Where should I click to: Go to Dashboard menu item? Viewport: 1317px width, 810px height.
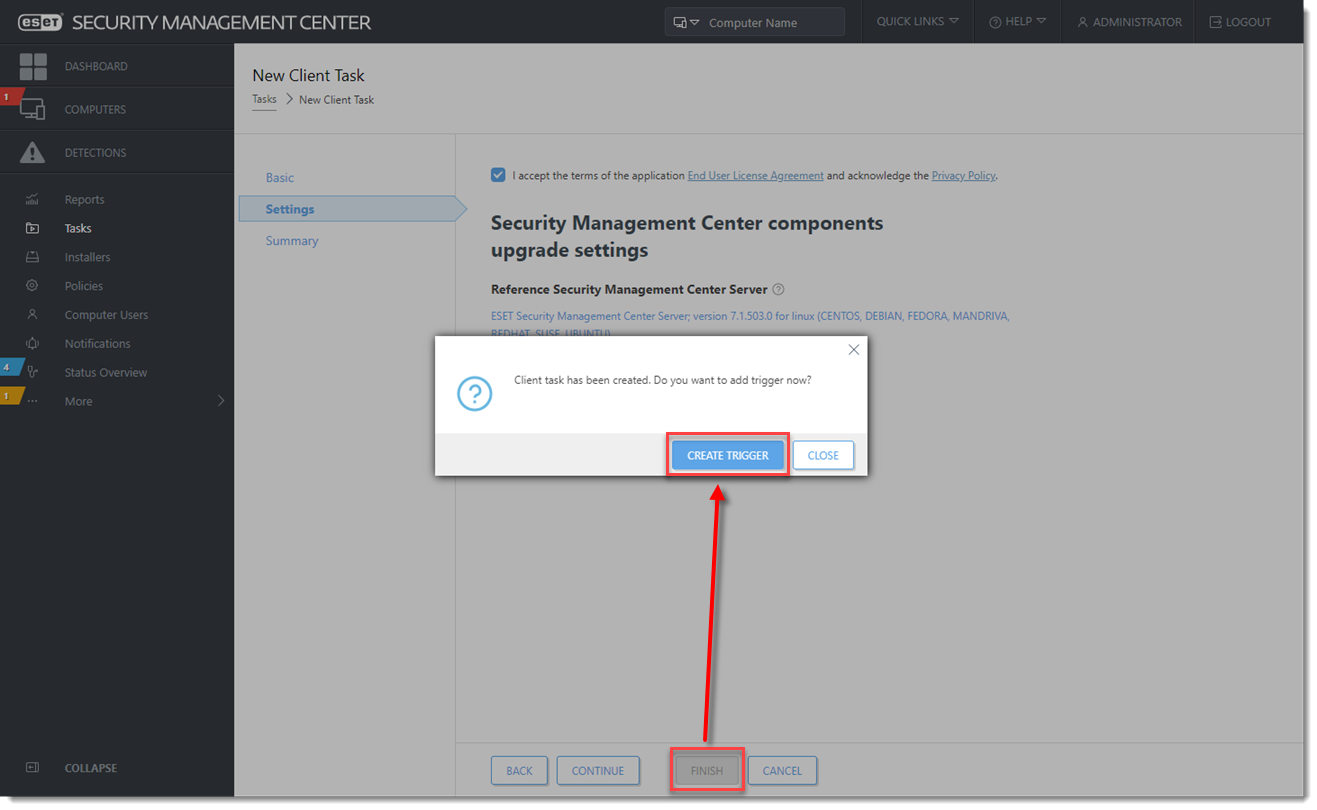pyautogui.click(x=96, y=67)
